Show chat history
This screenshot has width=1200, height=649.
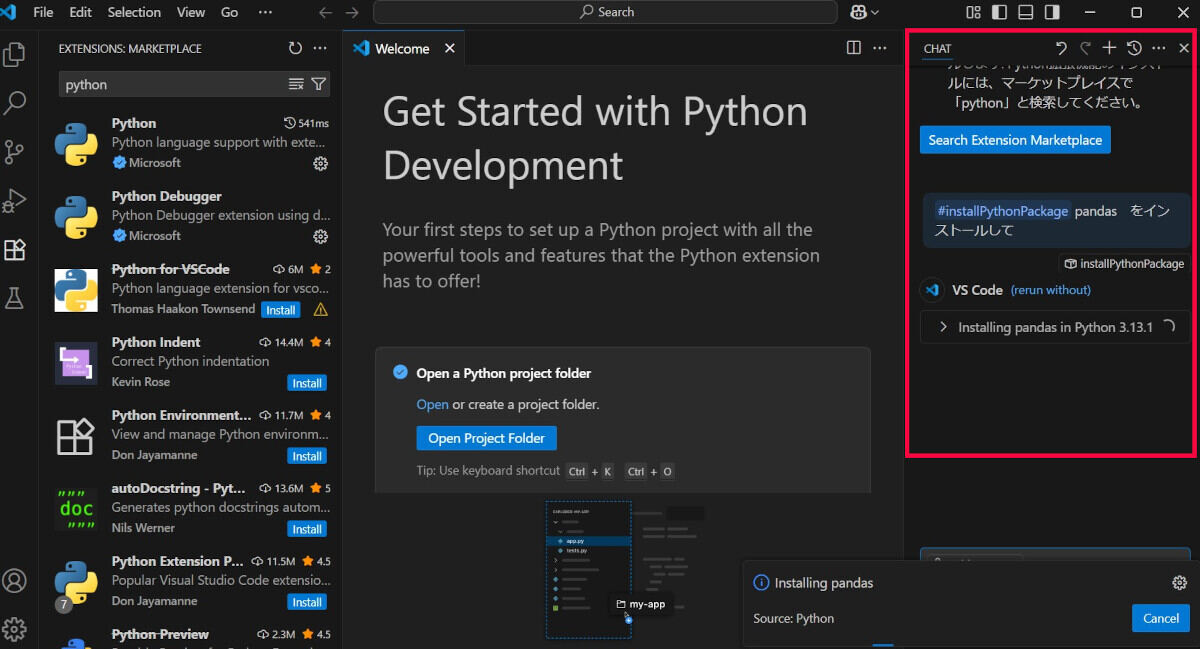(1134, 48)
